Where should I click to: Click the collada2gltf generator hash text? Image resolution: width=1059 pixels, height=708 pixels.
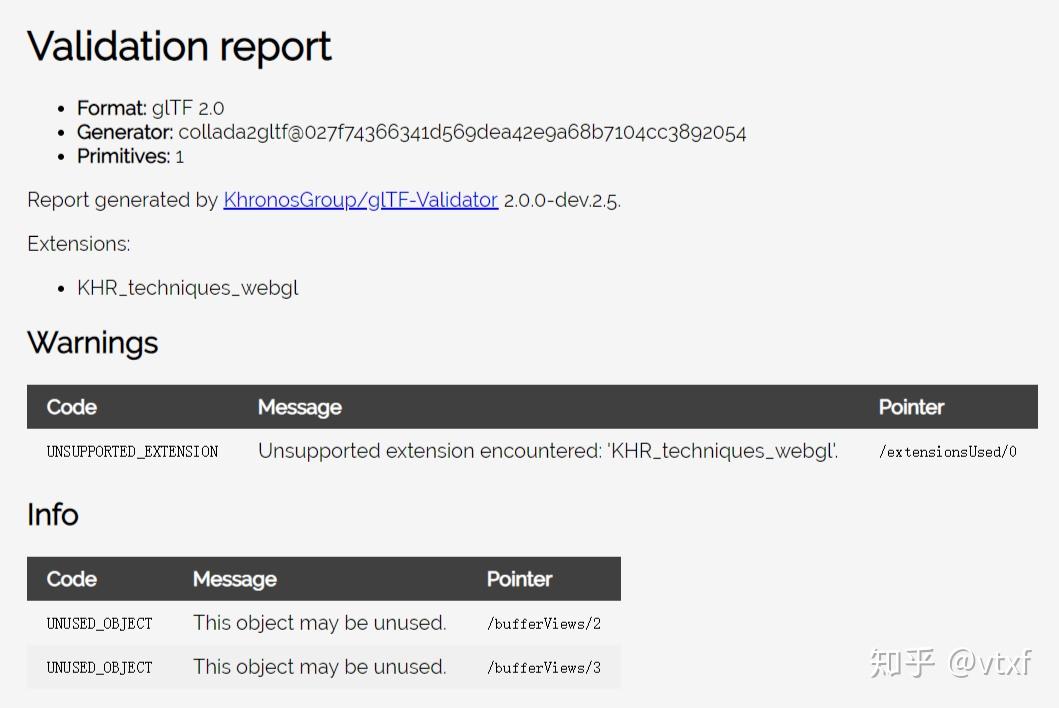pos(462,132)
